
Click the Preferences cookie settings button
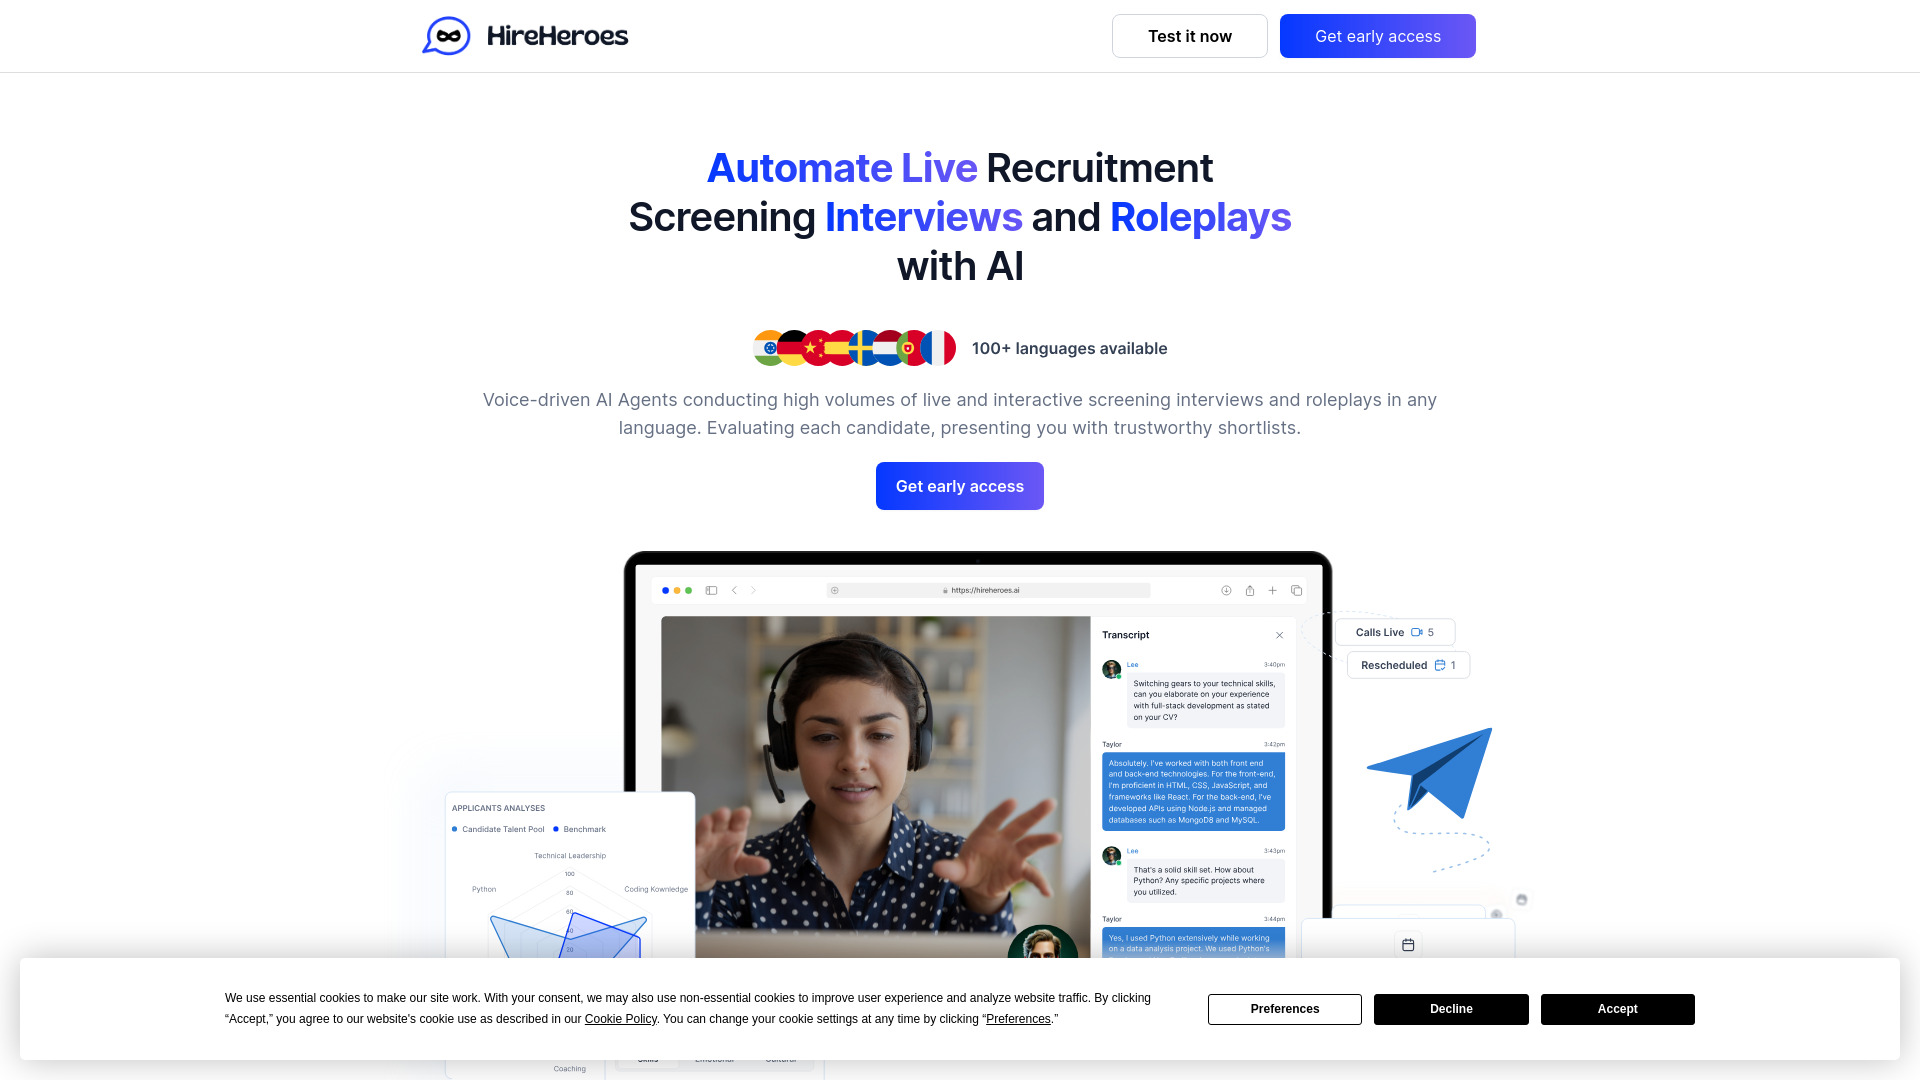tap(1286, 1009)
